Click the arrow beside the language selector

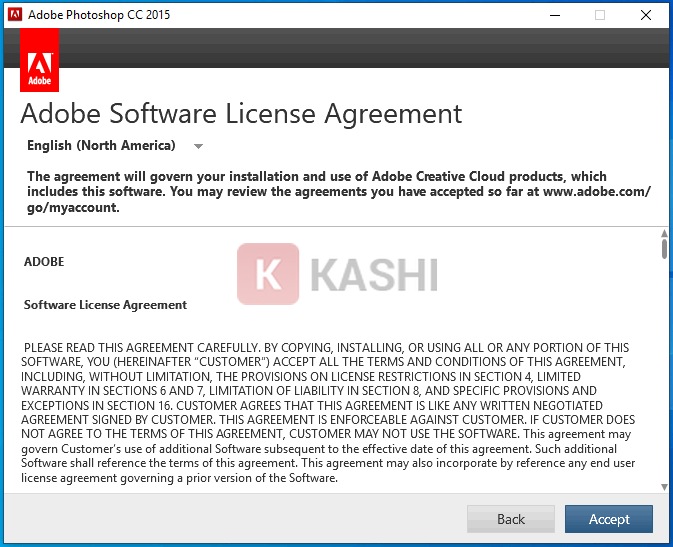(198, 147)
